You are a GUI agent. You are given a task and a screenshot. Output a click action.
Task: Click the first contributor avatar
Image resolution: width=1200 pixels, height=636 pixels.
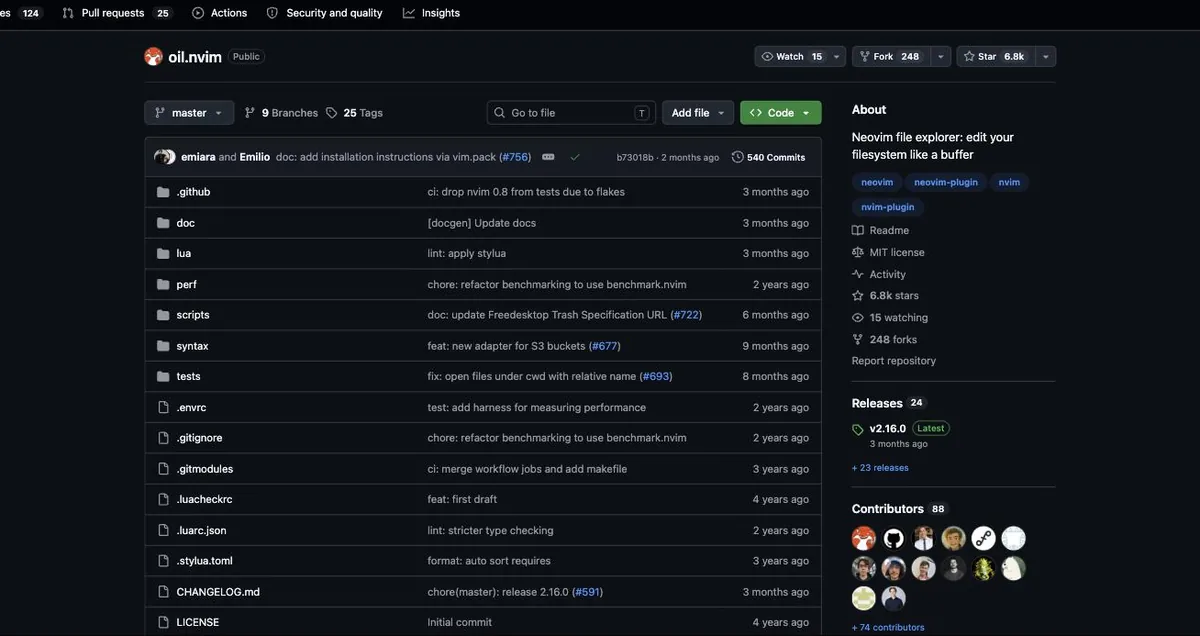point(864,539)
